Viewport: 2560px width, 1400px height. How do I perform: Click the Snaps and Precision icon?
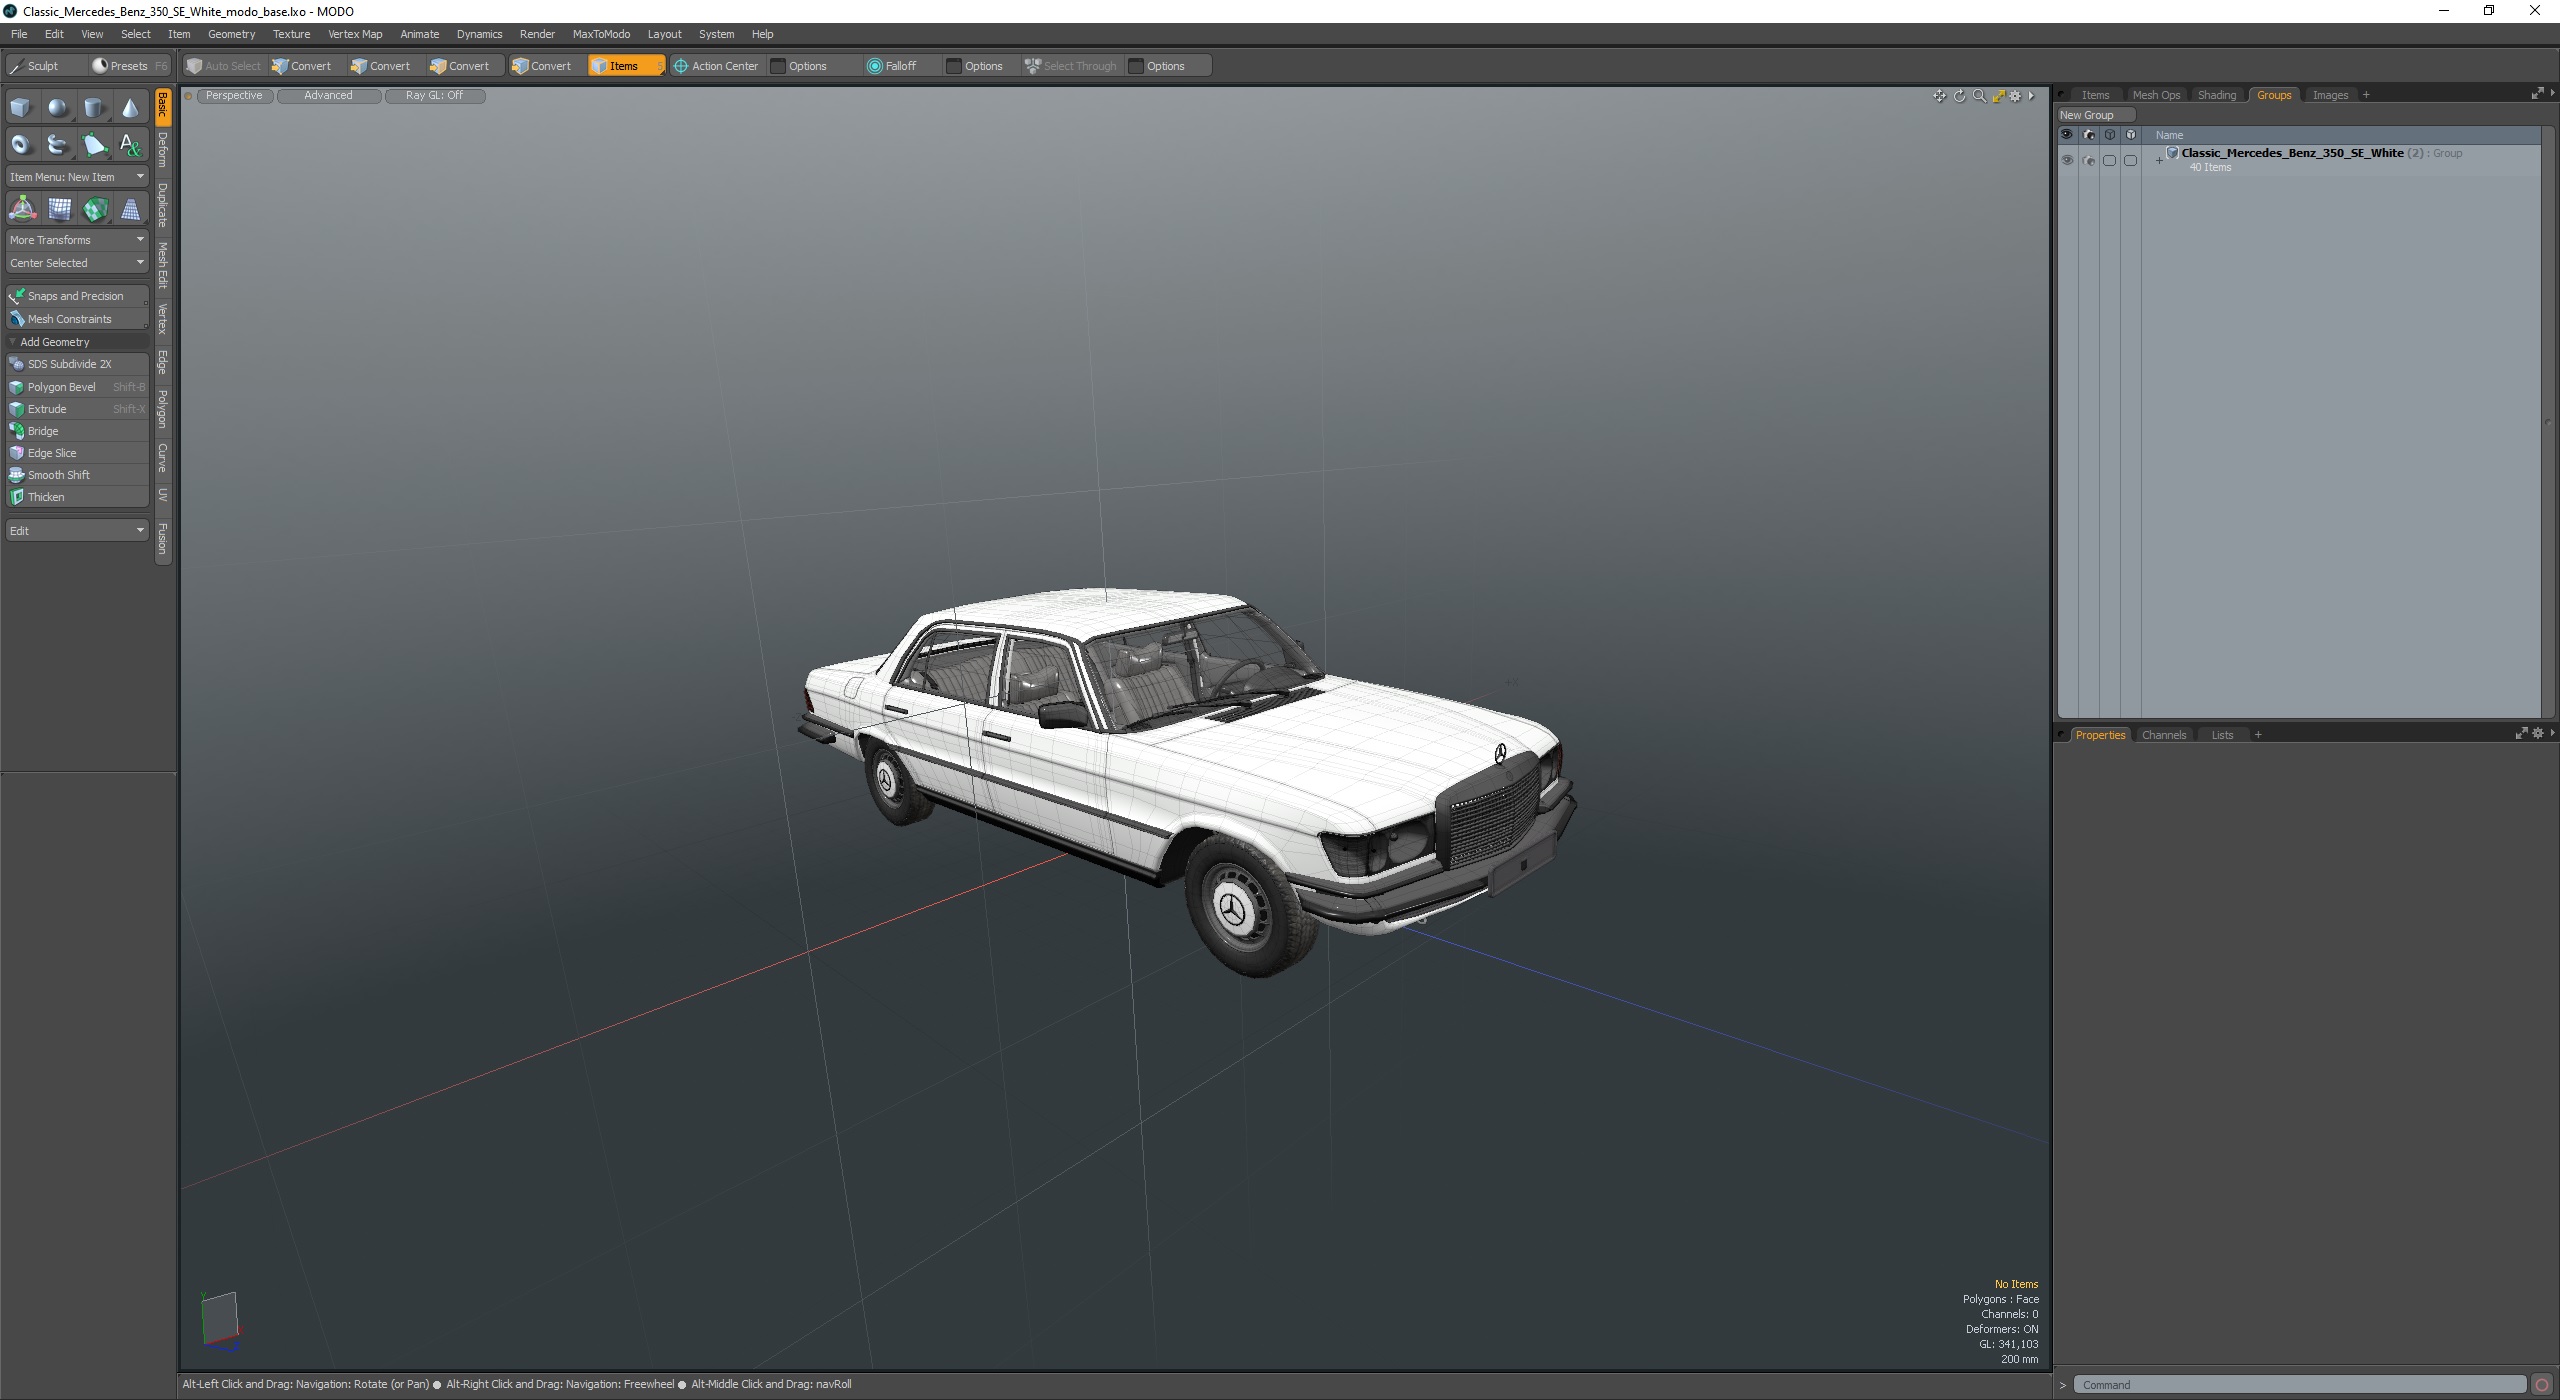coord(19,295)
